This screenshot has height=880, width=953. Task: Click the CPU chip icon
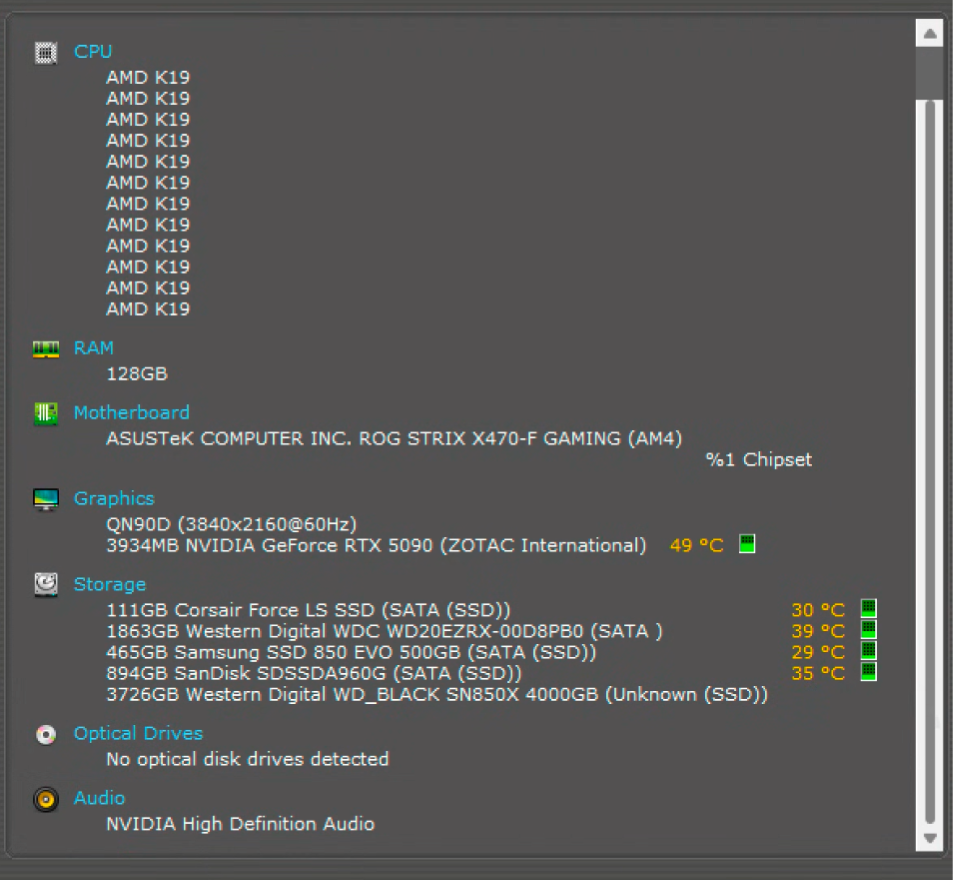[x=46, y=53]
